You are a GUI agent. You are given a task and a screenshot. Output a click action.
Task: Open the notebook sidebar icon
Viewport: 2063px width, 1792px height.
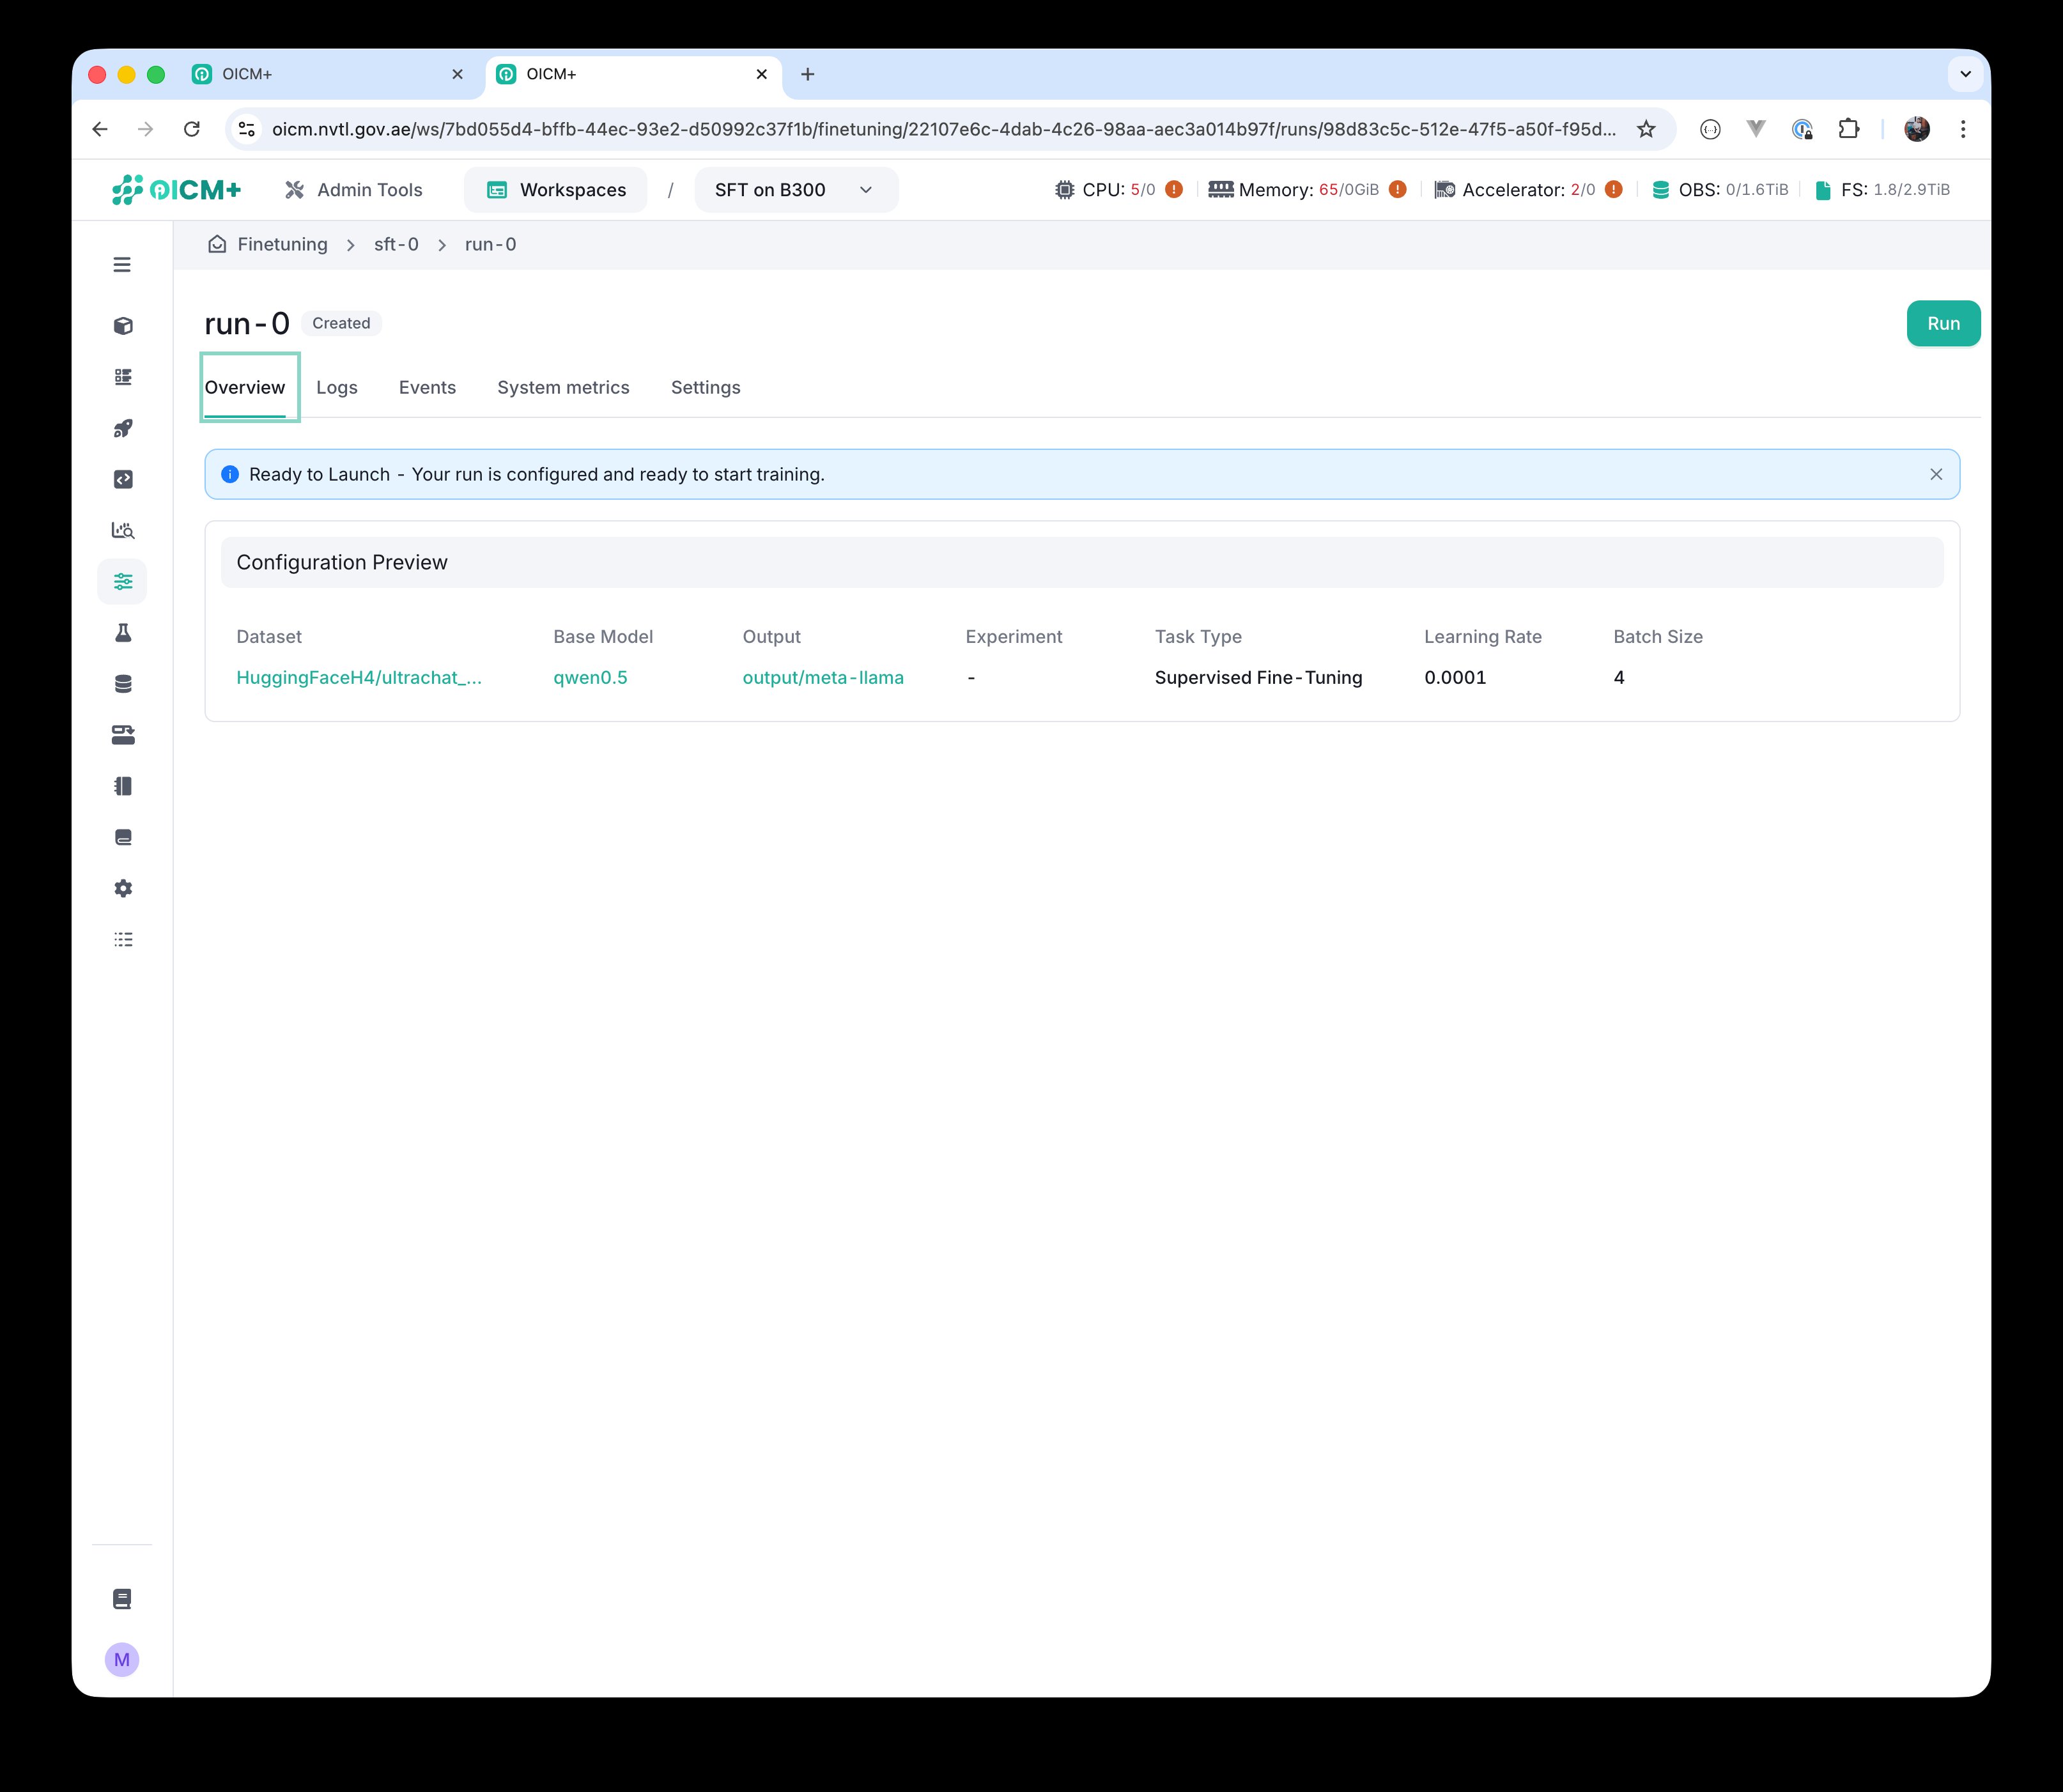(x=123, y=786)
